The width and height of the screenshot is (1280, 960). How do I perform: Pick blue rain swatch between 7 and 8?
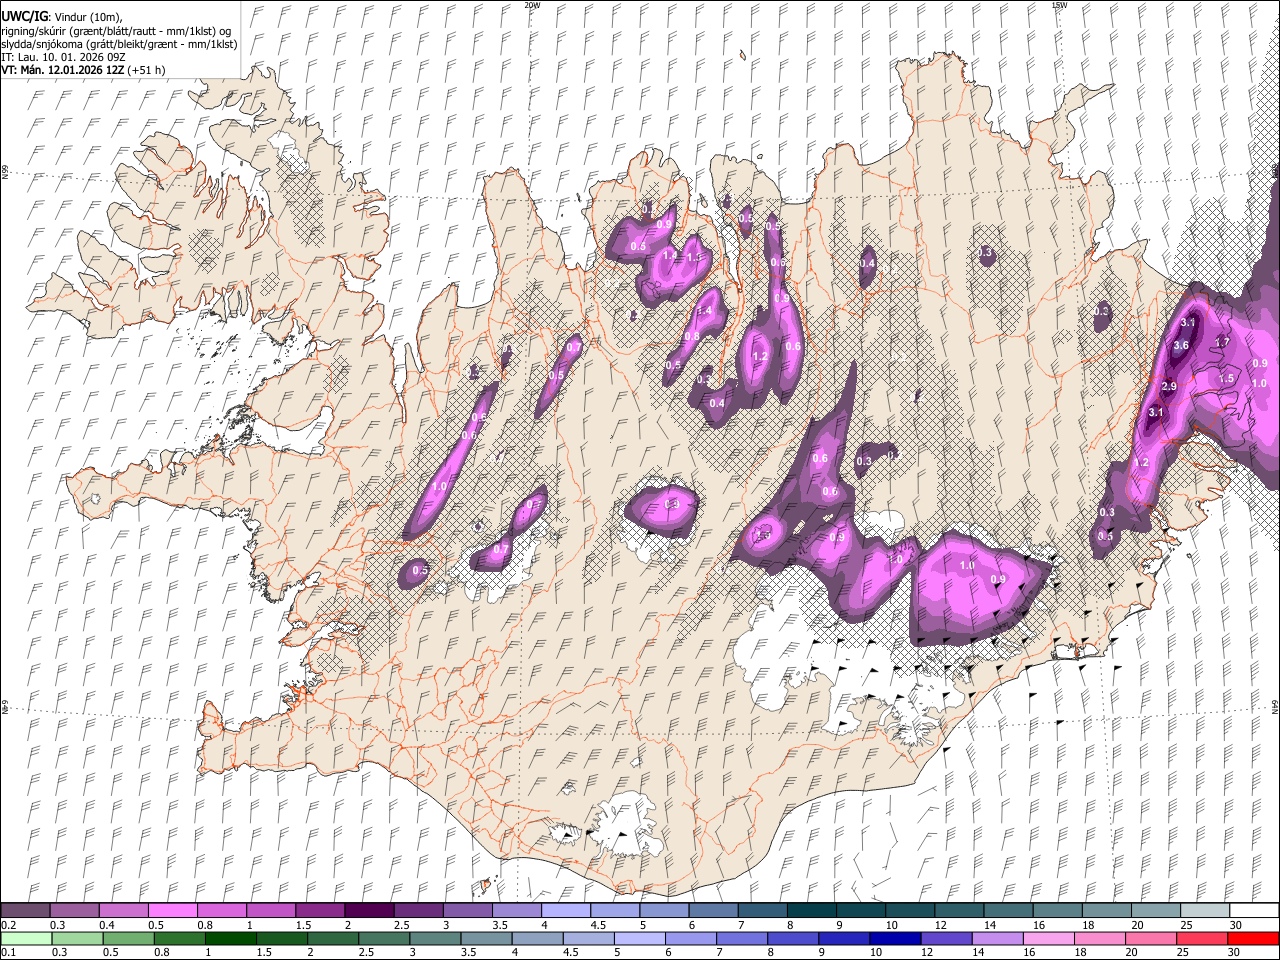pos(742,939)
